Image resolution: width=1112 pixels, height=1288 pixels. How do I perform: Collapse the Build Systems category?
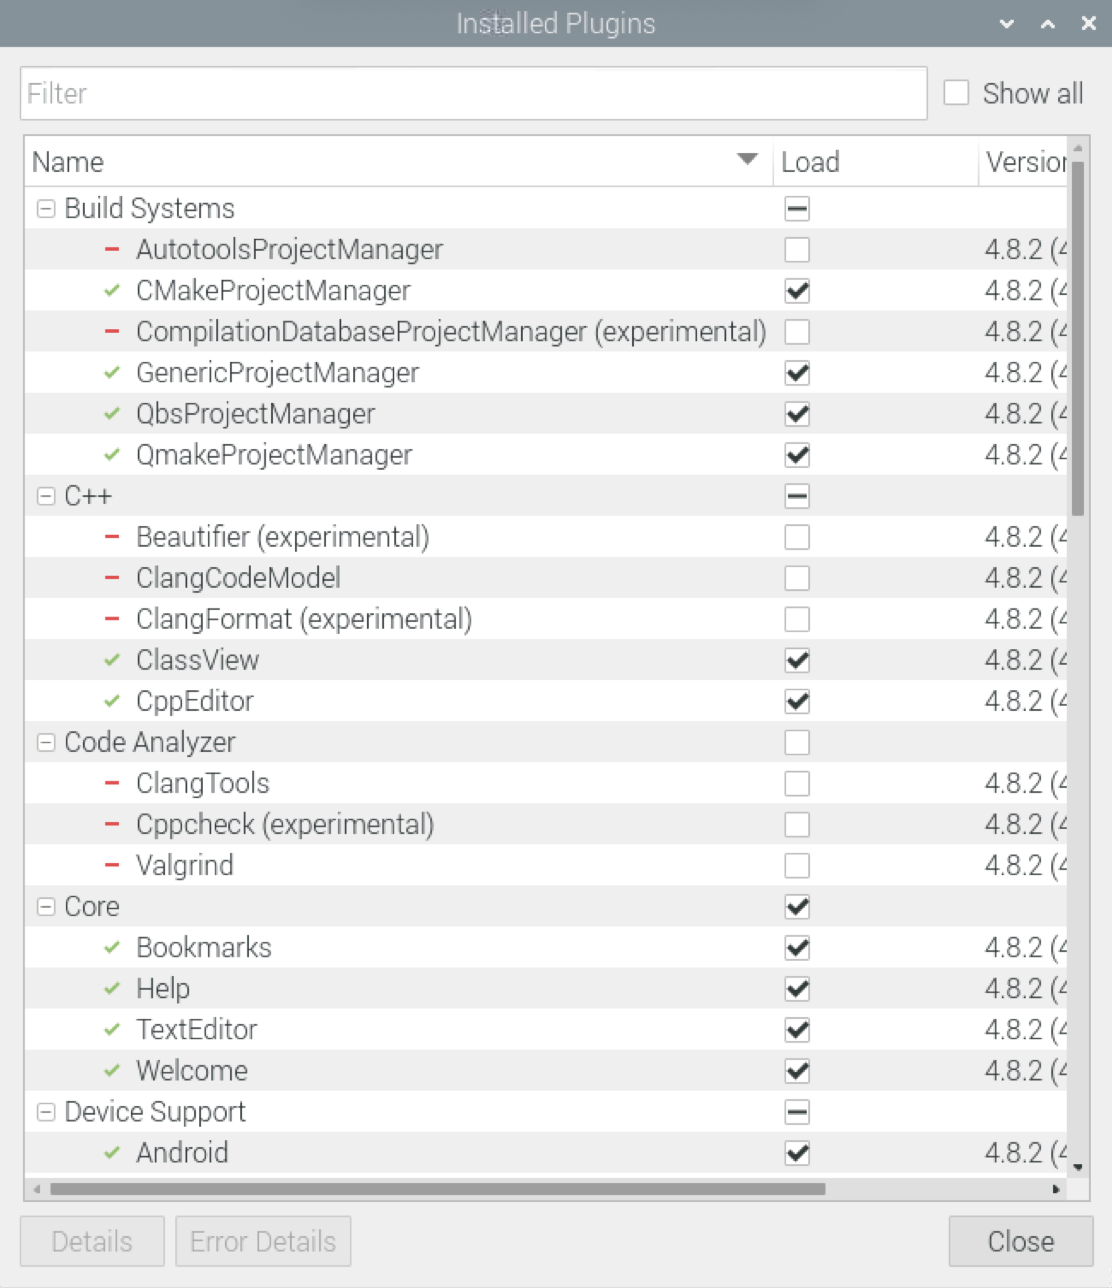[46, 209]
